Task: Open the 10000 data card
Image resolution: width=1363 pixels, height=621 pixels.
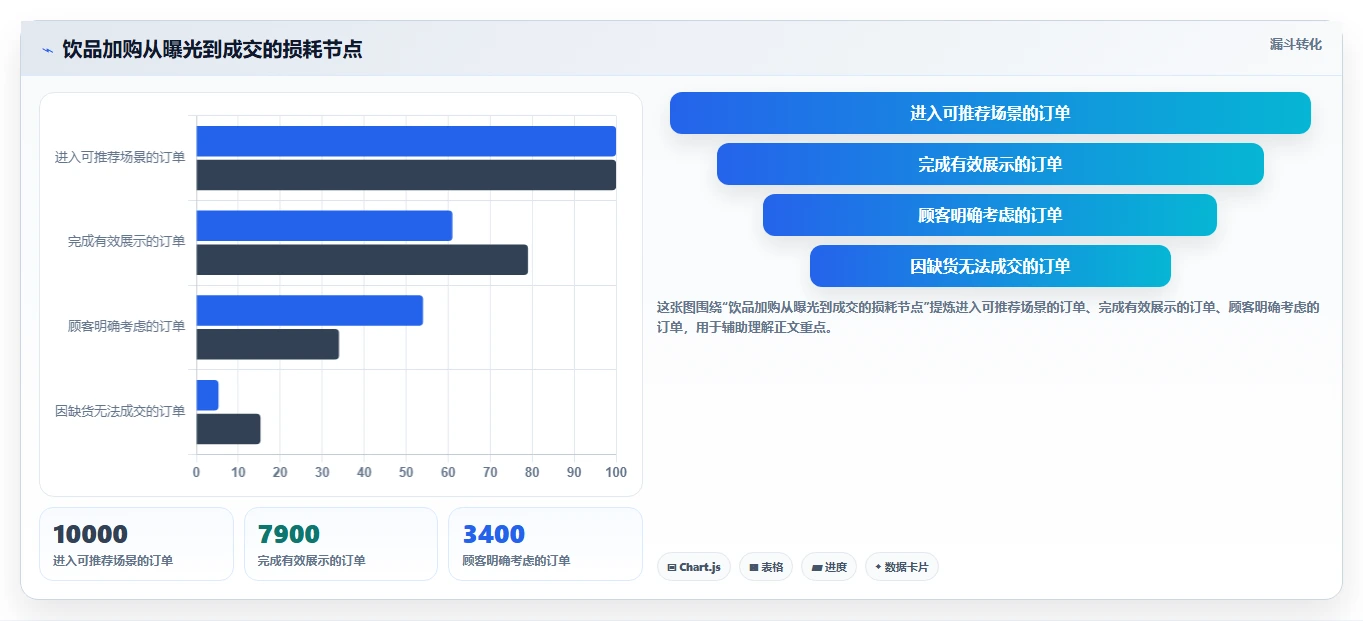Action: [x=136, y=544]
